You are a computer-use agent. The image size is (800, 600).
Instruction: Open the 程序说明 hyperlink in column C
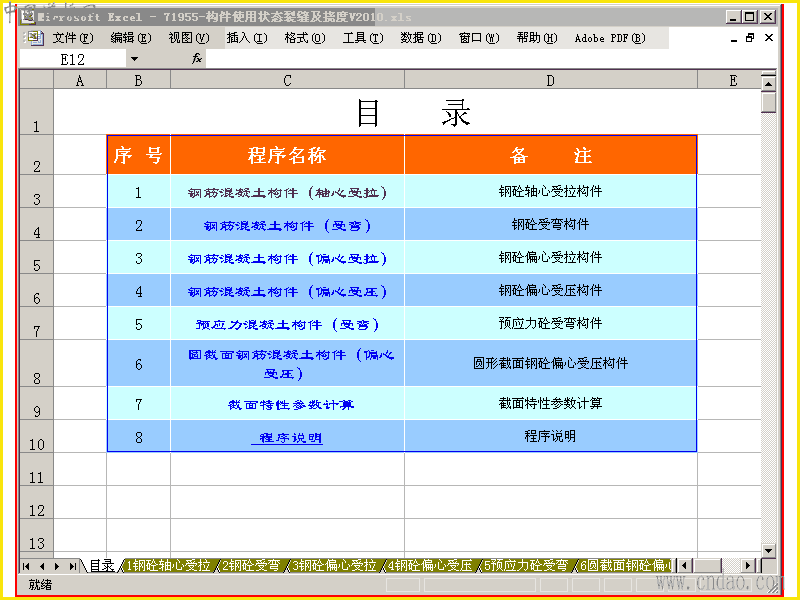(287, 438)
